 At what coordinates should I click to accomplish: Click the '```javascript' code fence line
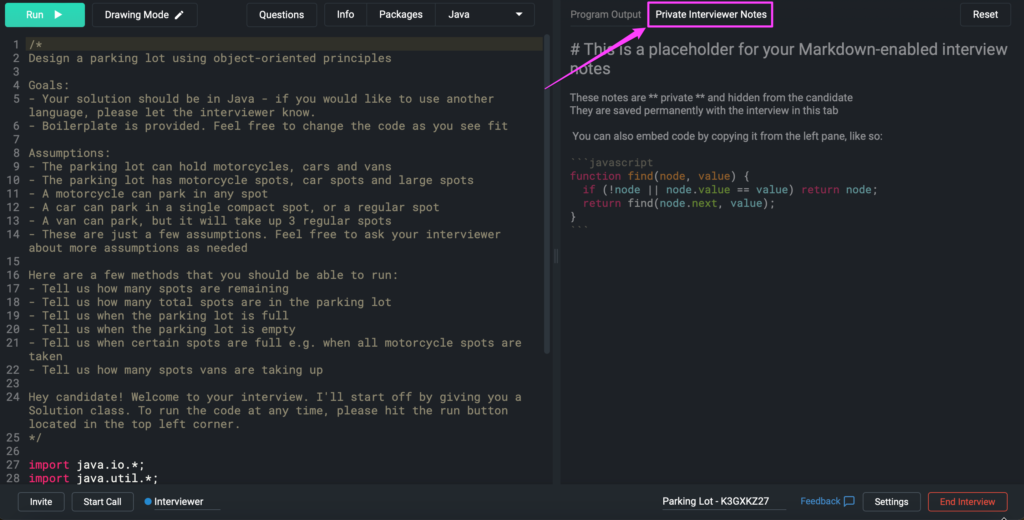point(611,162)
